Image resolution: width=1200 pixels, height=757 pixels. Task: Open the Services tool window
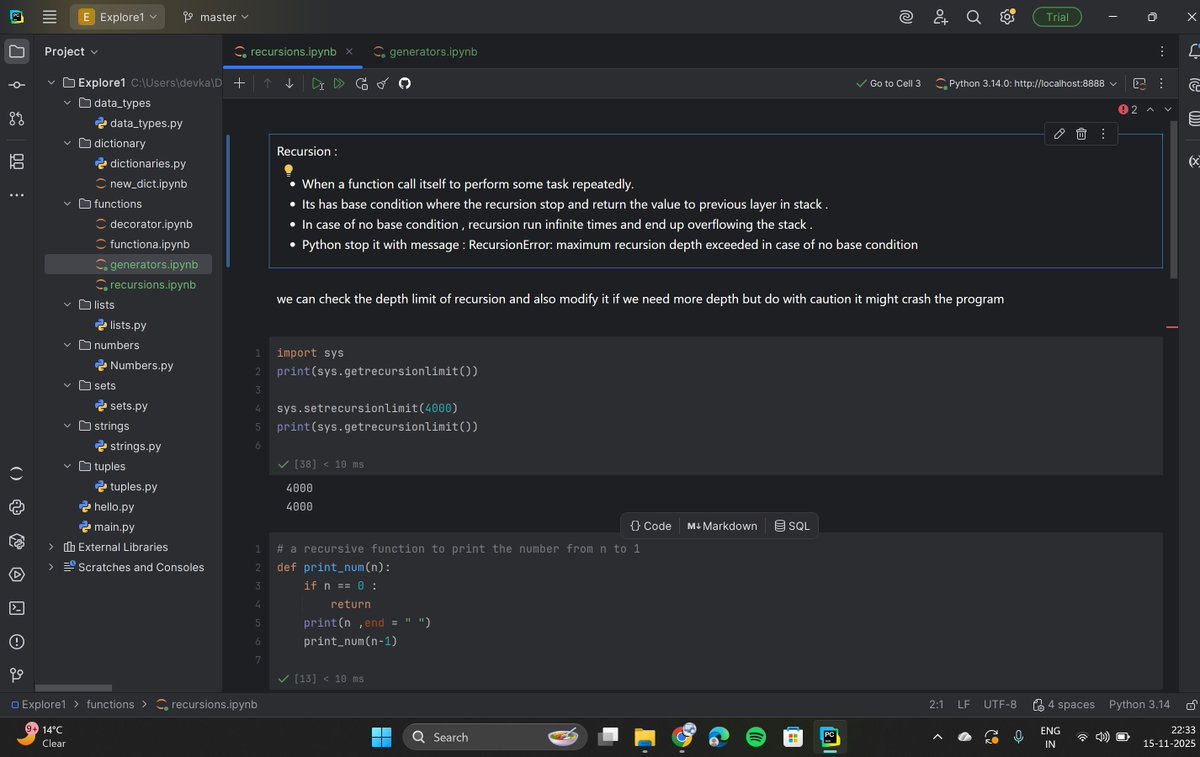tap(17, 575)
